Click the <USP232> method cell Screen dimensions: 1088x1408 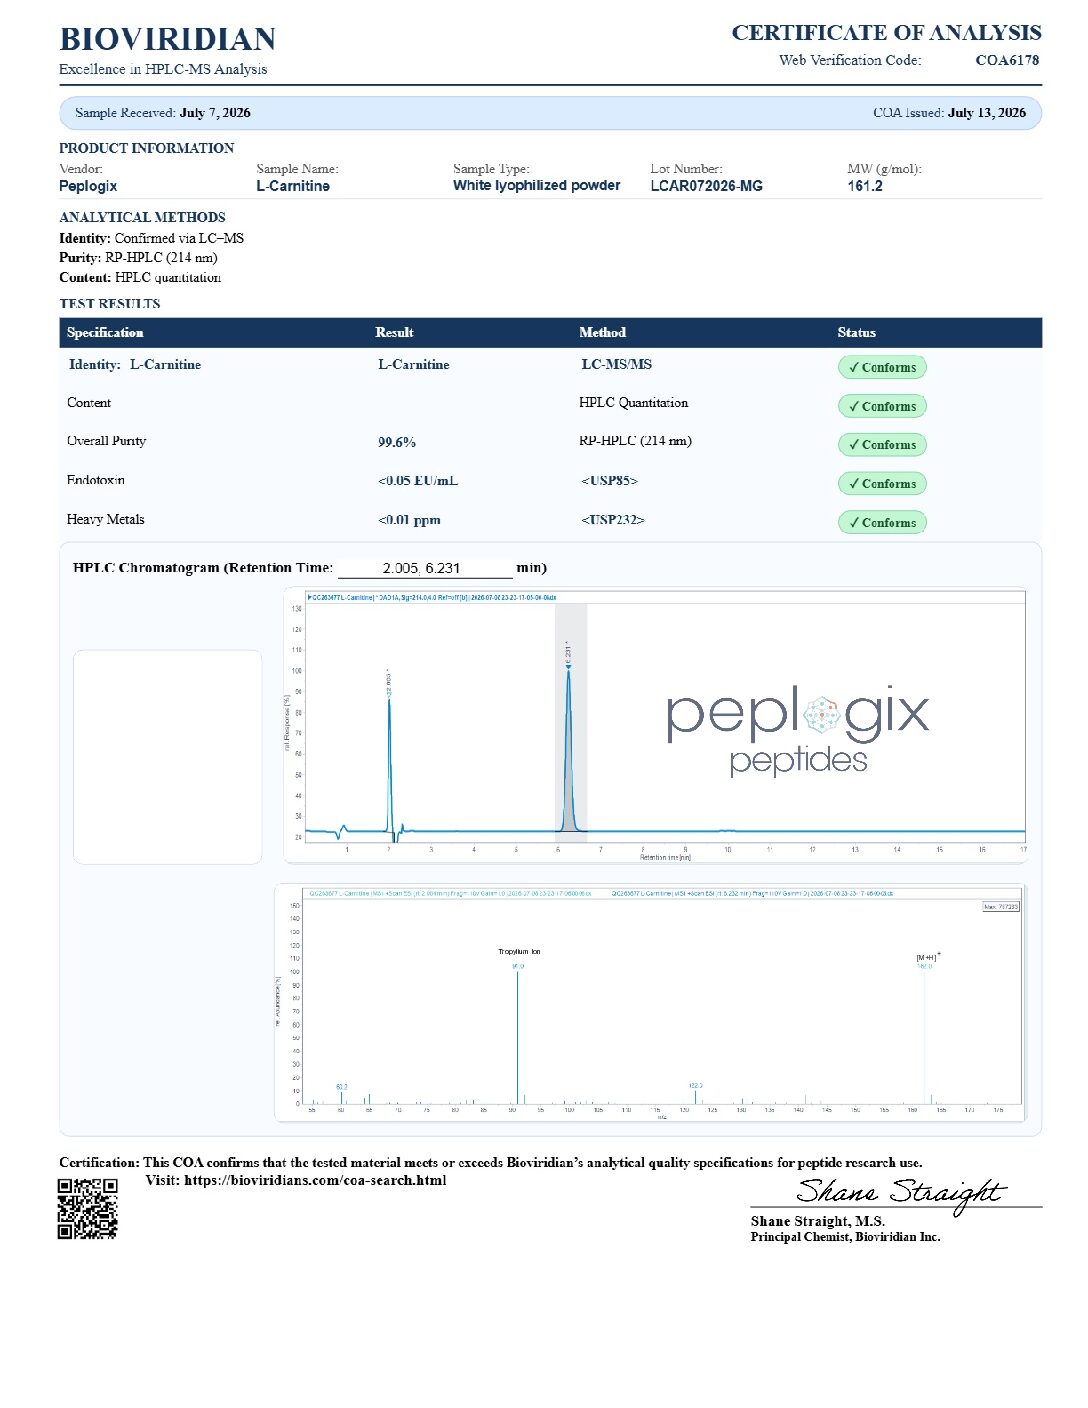tap(612, 520)
